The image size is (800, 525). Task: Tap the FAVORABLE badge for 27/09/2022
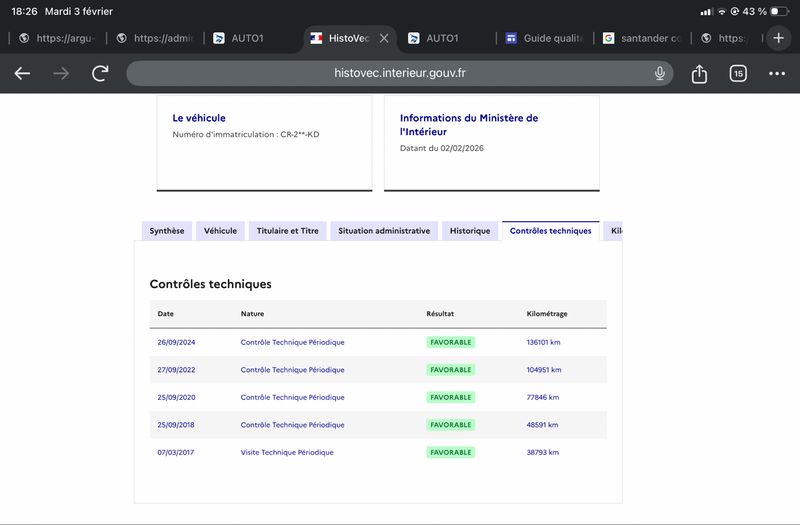pos(450,370)
